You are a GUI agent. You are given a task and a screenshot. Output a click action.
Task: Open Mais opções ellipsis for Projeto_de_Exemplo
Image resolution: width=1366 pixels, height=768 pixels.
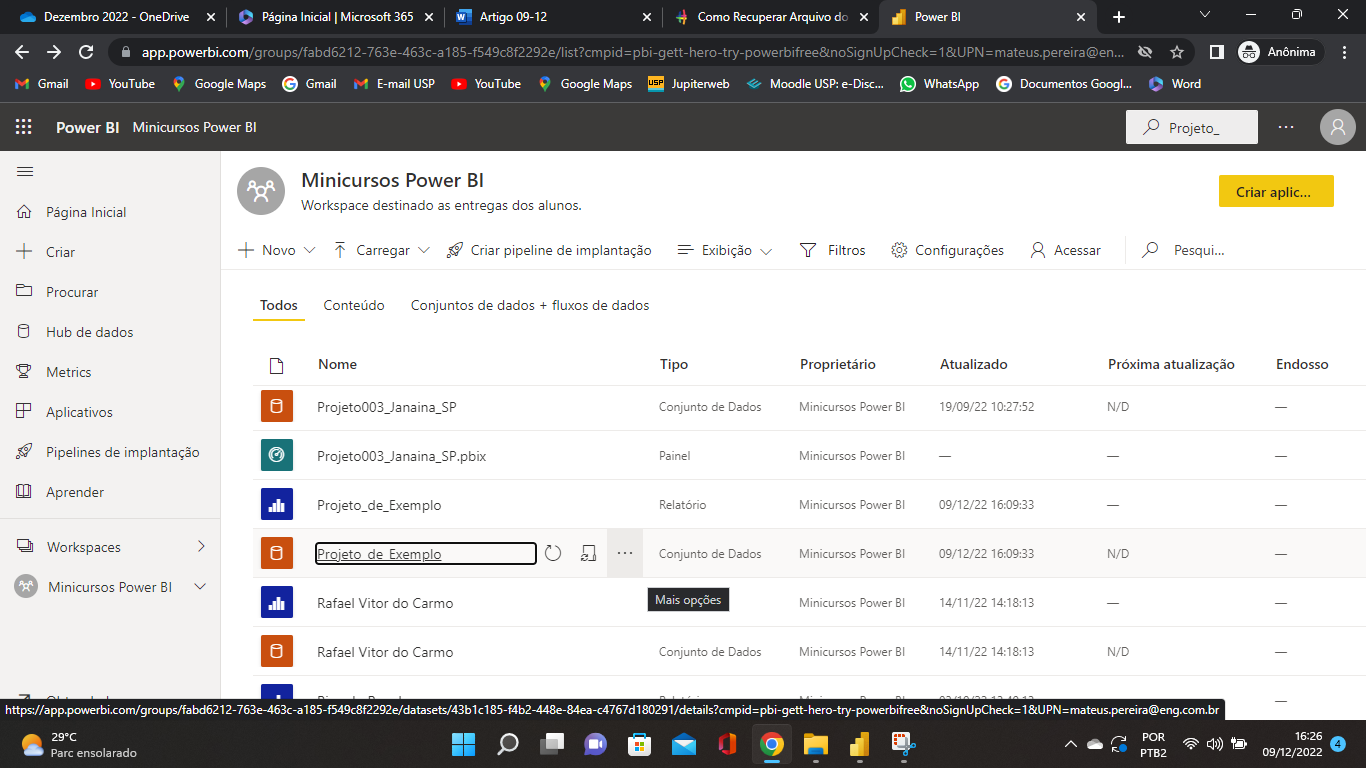pos(625,553)
